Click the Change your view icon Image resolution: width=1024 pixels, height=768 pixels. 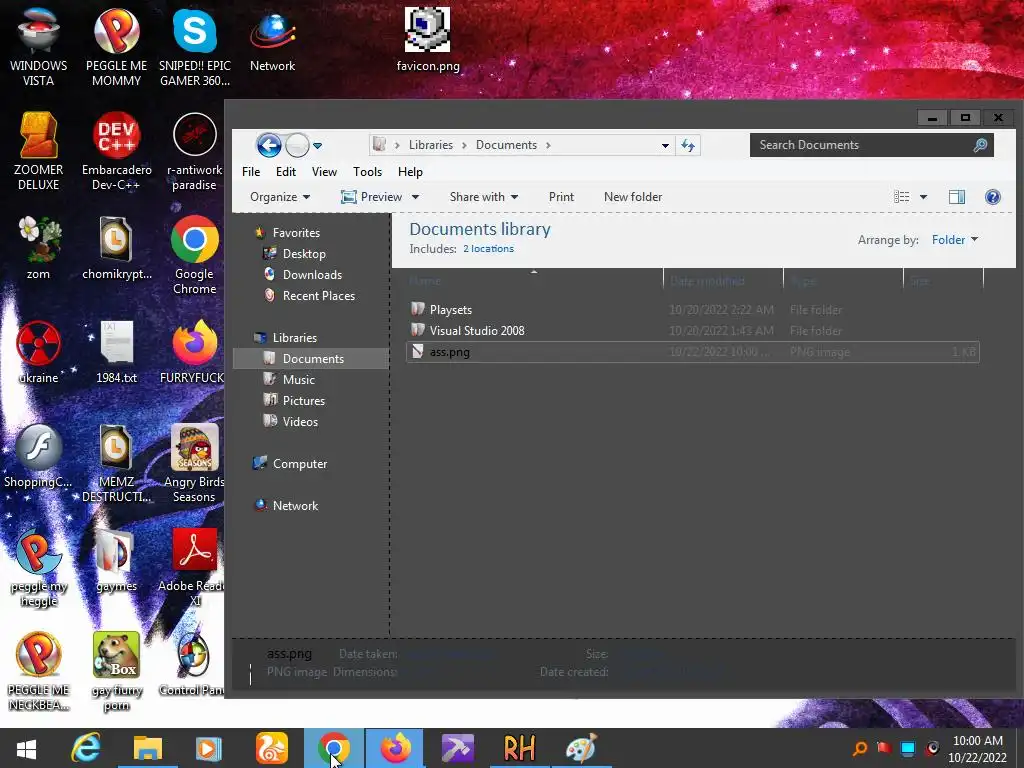[901, 197]
